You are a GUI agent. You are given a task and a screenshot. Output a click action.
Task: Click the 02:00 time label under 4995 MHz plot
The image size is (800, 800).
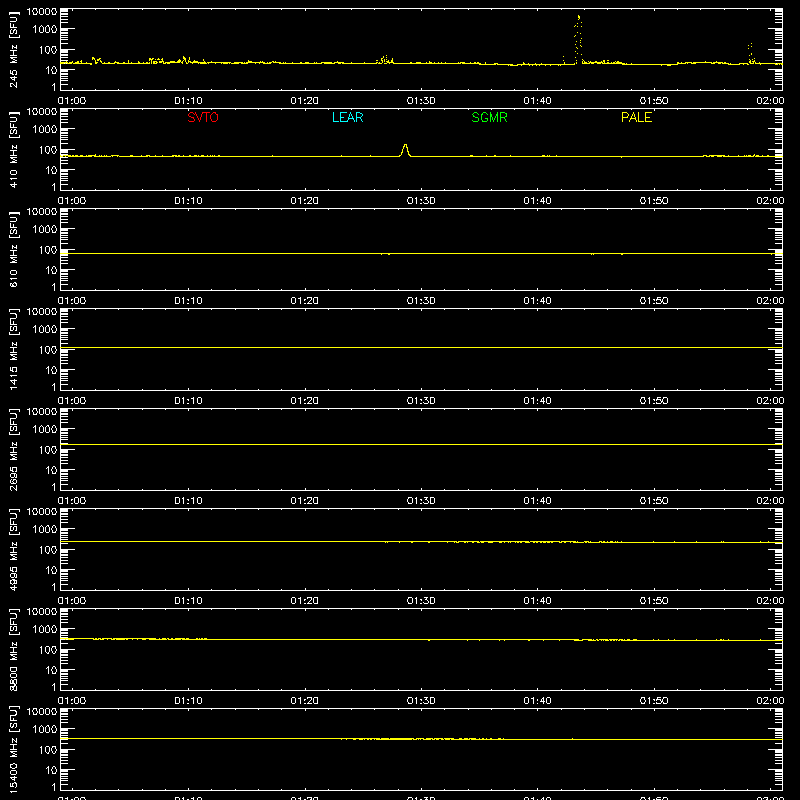point(770,601)
